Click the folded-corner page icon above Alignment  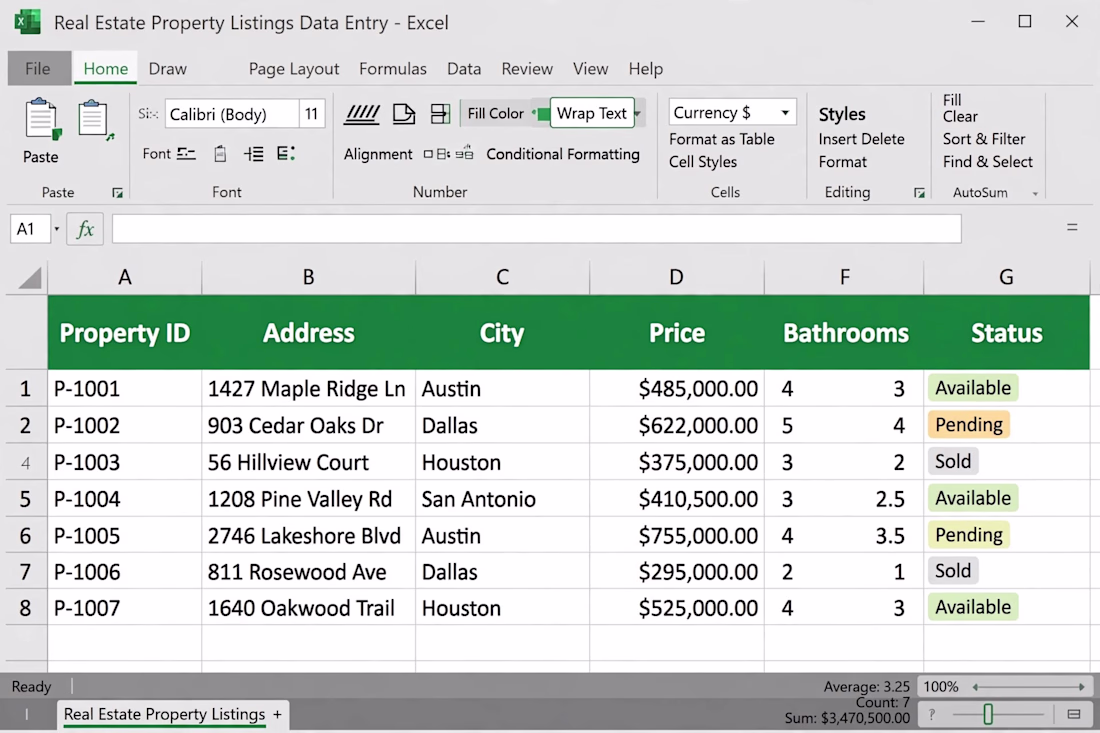point(403,114)
